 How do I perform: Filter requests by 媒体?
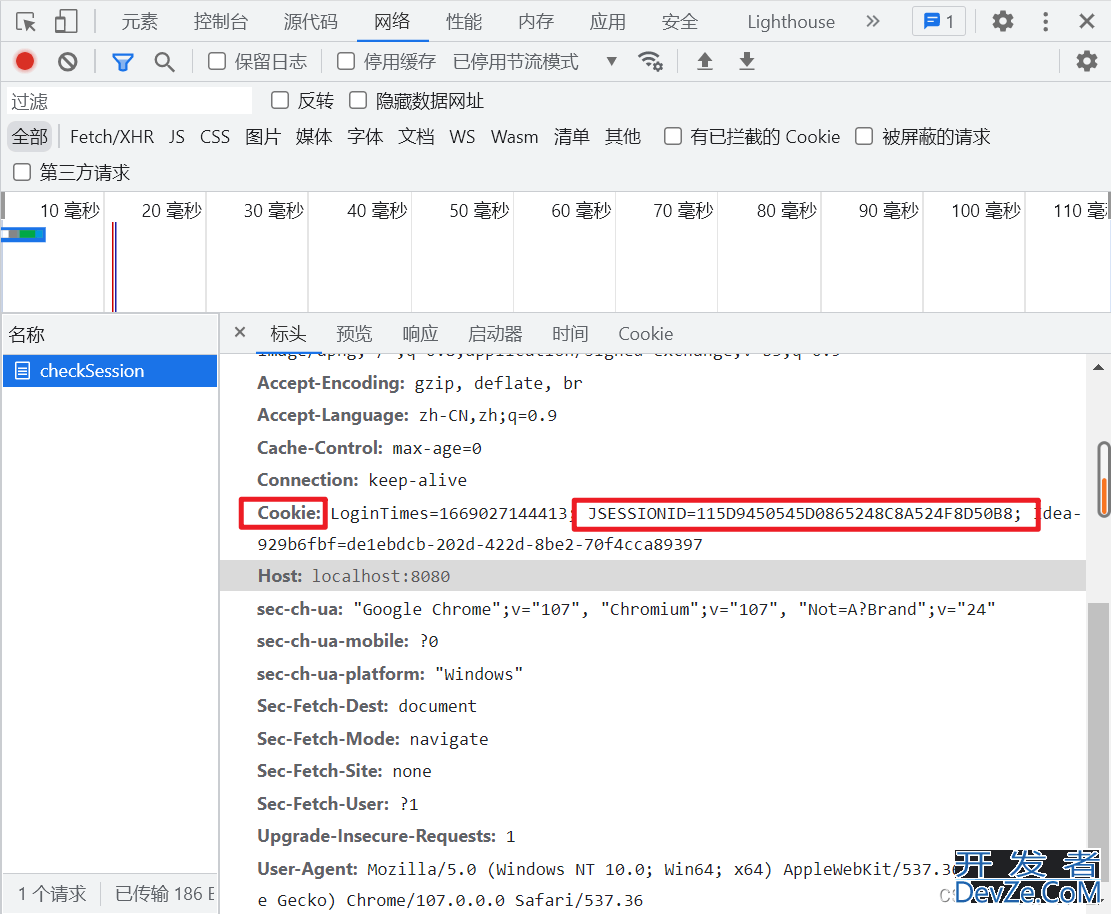coord(314,136)
